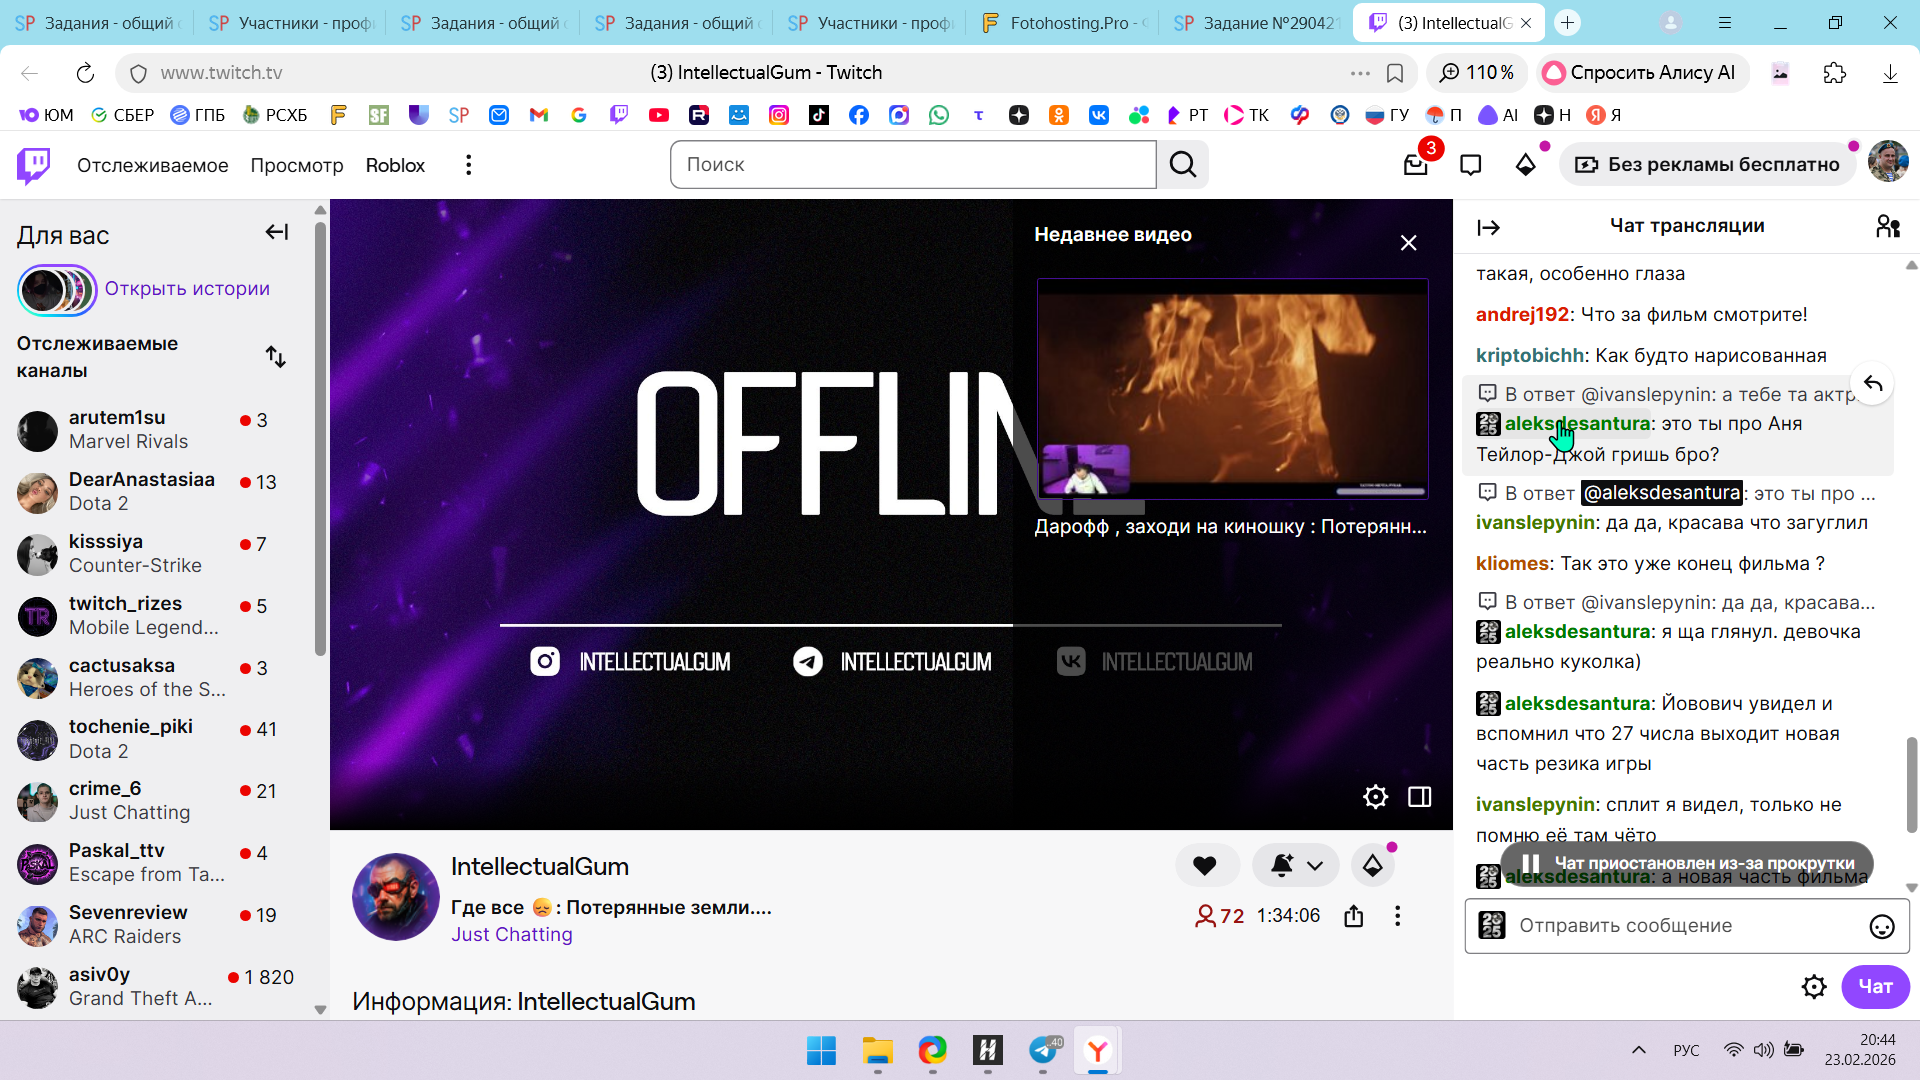The image size is (1920, 1080).
Task: Toggle theatre mode on the player
Action: click(1419, 797)
